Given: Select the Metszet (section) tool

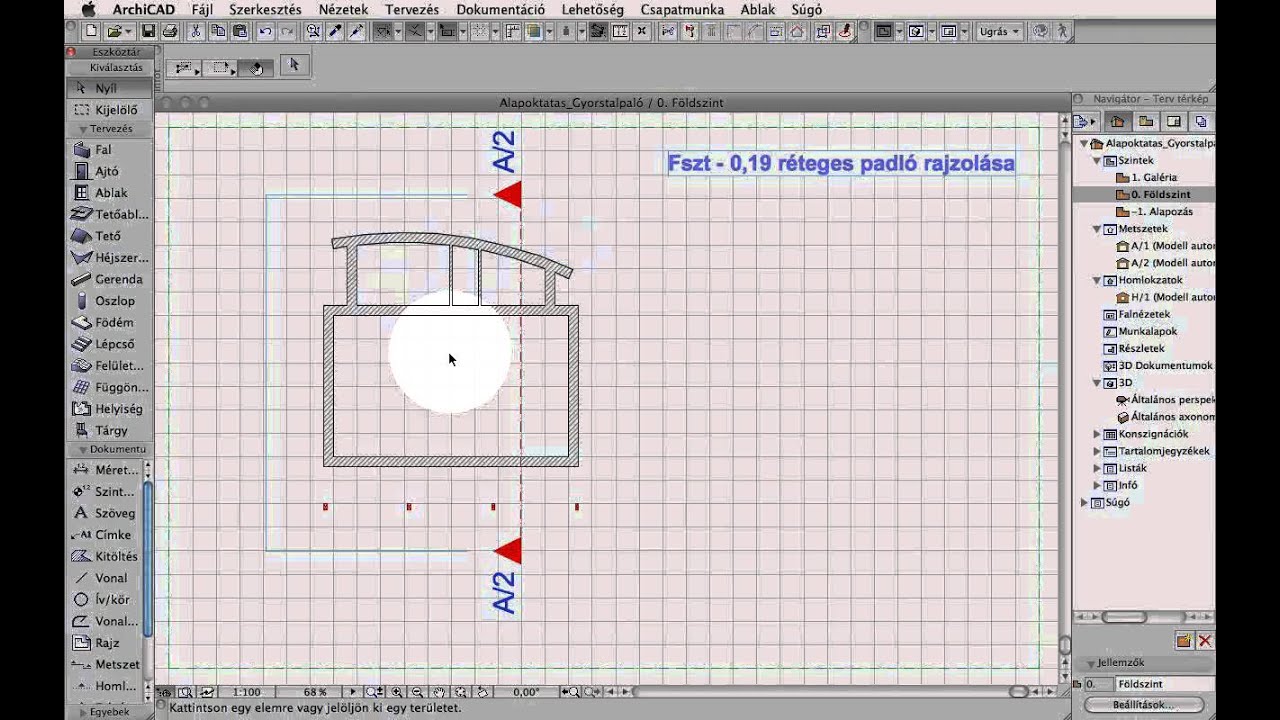Looking at the screenshot, I should click(106, 664).
